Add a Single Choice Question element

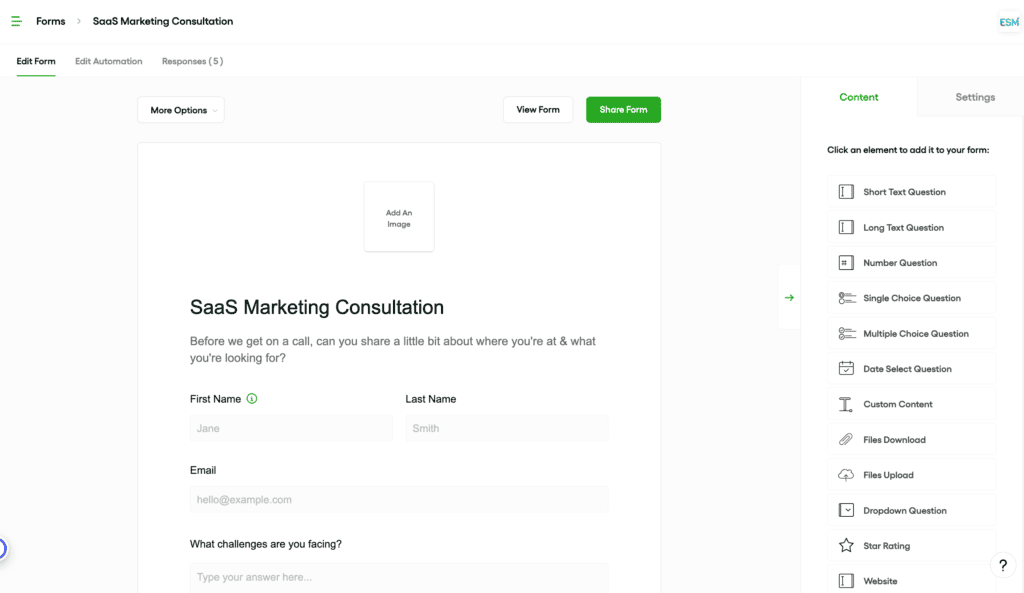click(x=911, y=298)
